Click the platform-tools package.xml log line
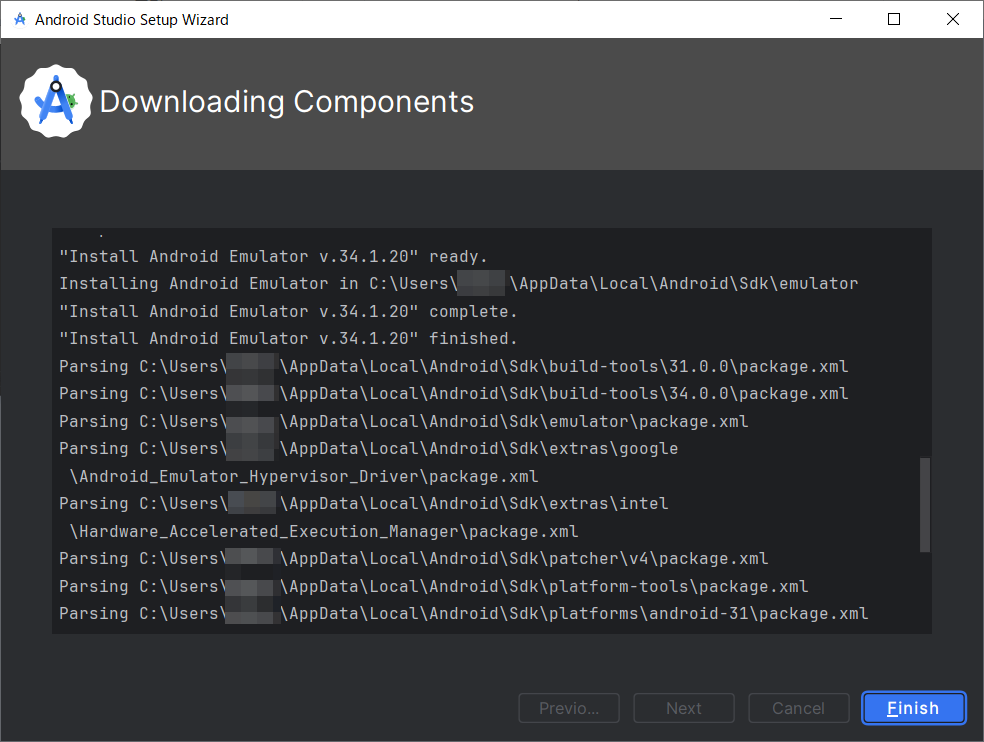The height and width of the screenshot is (742, 984). 433,587
